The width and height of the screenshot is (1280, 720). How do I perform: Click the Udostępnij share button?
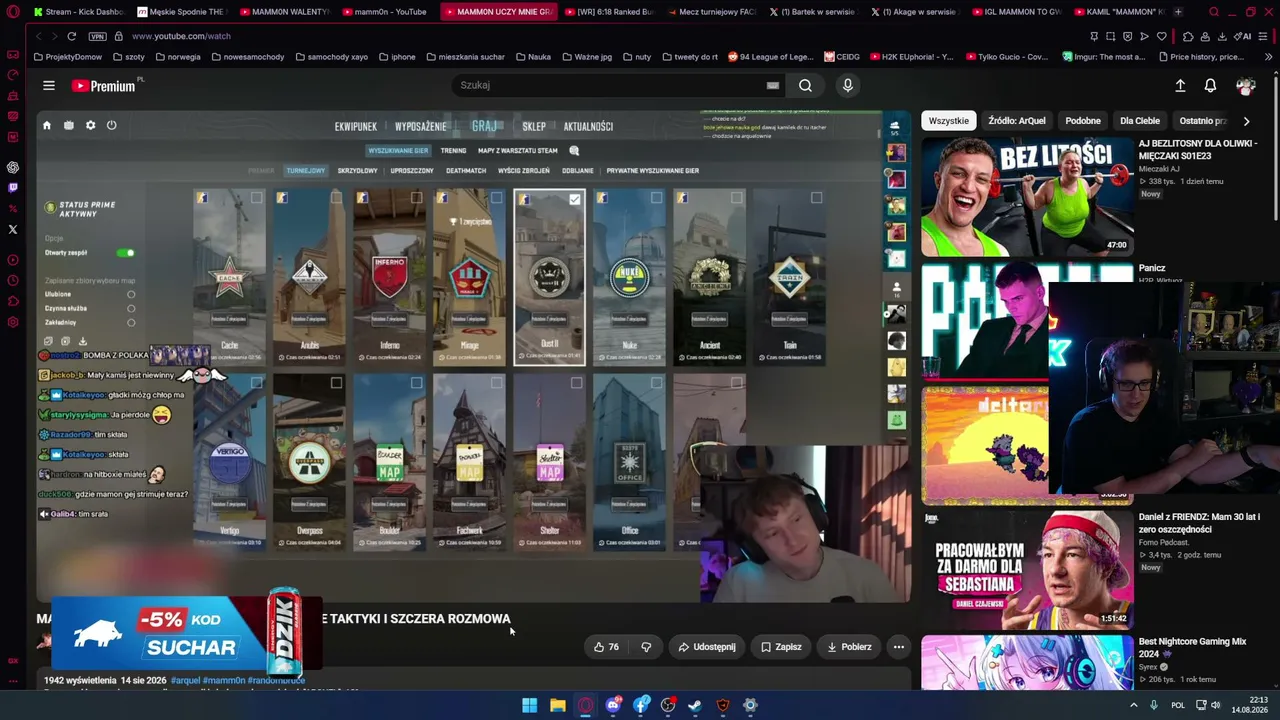tap(707, 647)
